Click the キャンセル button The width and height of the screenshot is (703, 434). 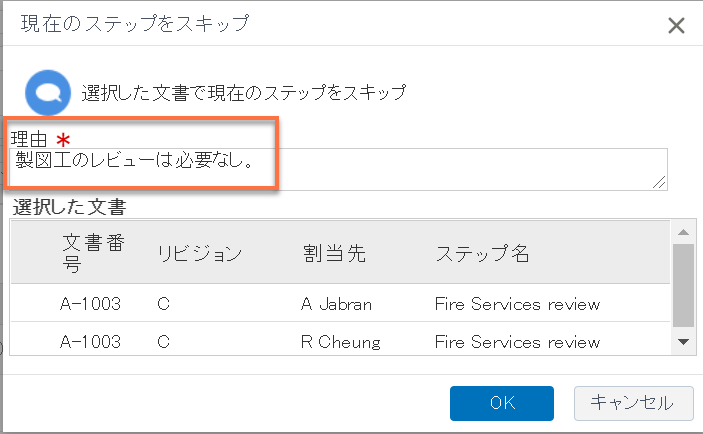coord(634,403)
